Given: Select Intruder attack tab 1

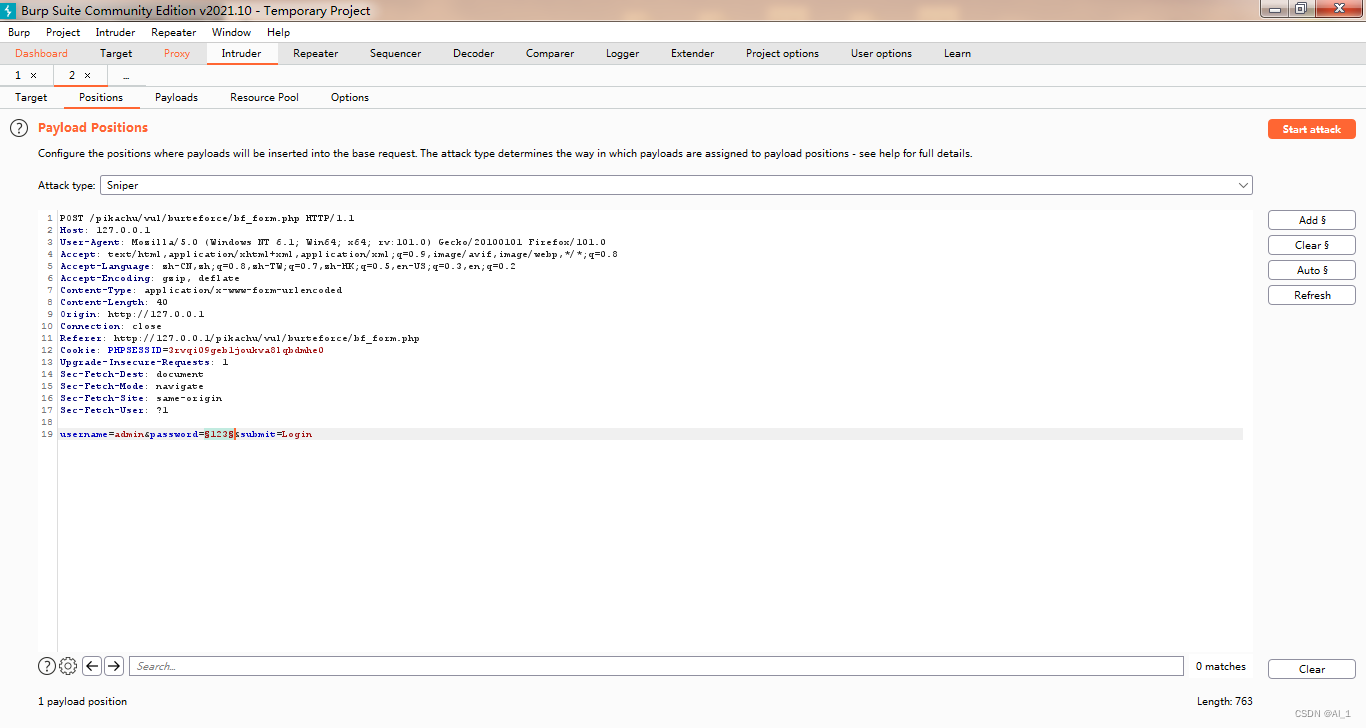Looking at the screenshot, I should (18, 76).
